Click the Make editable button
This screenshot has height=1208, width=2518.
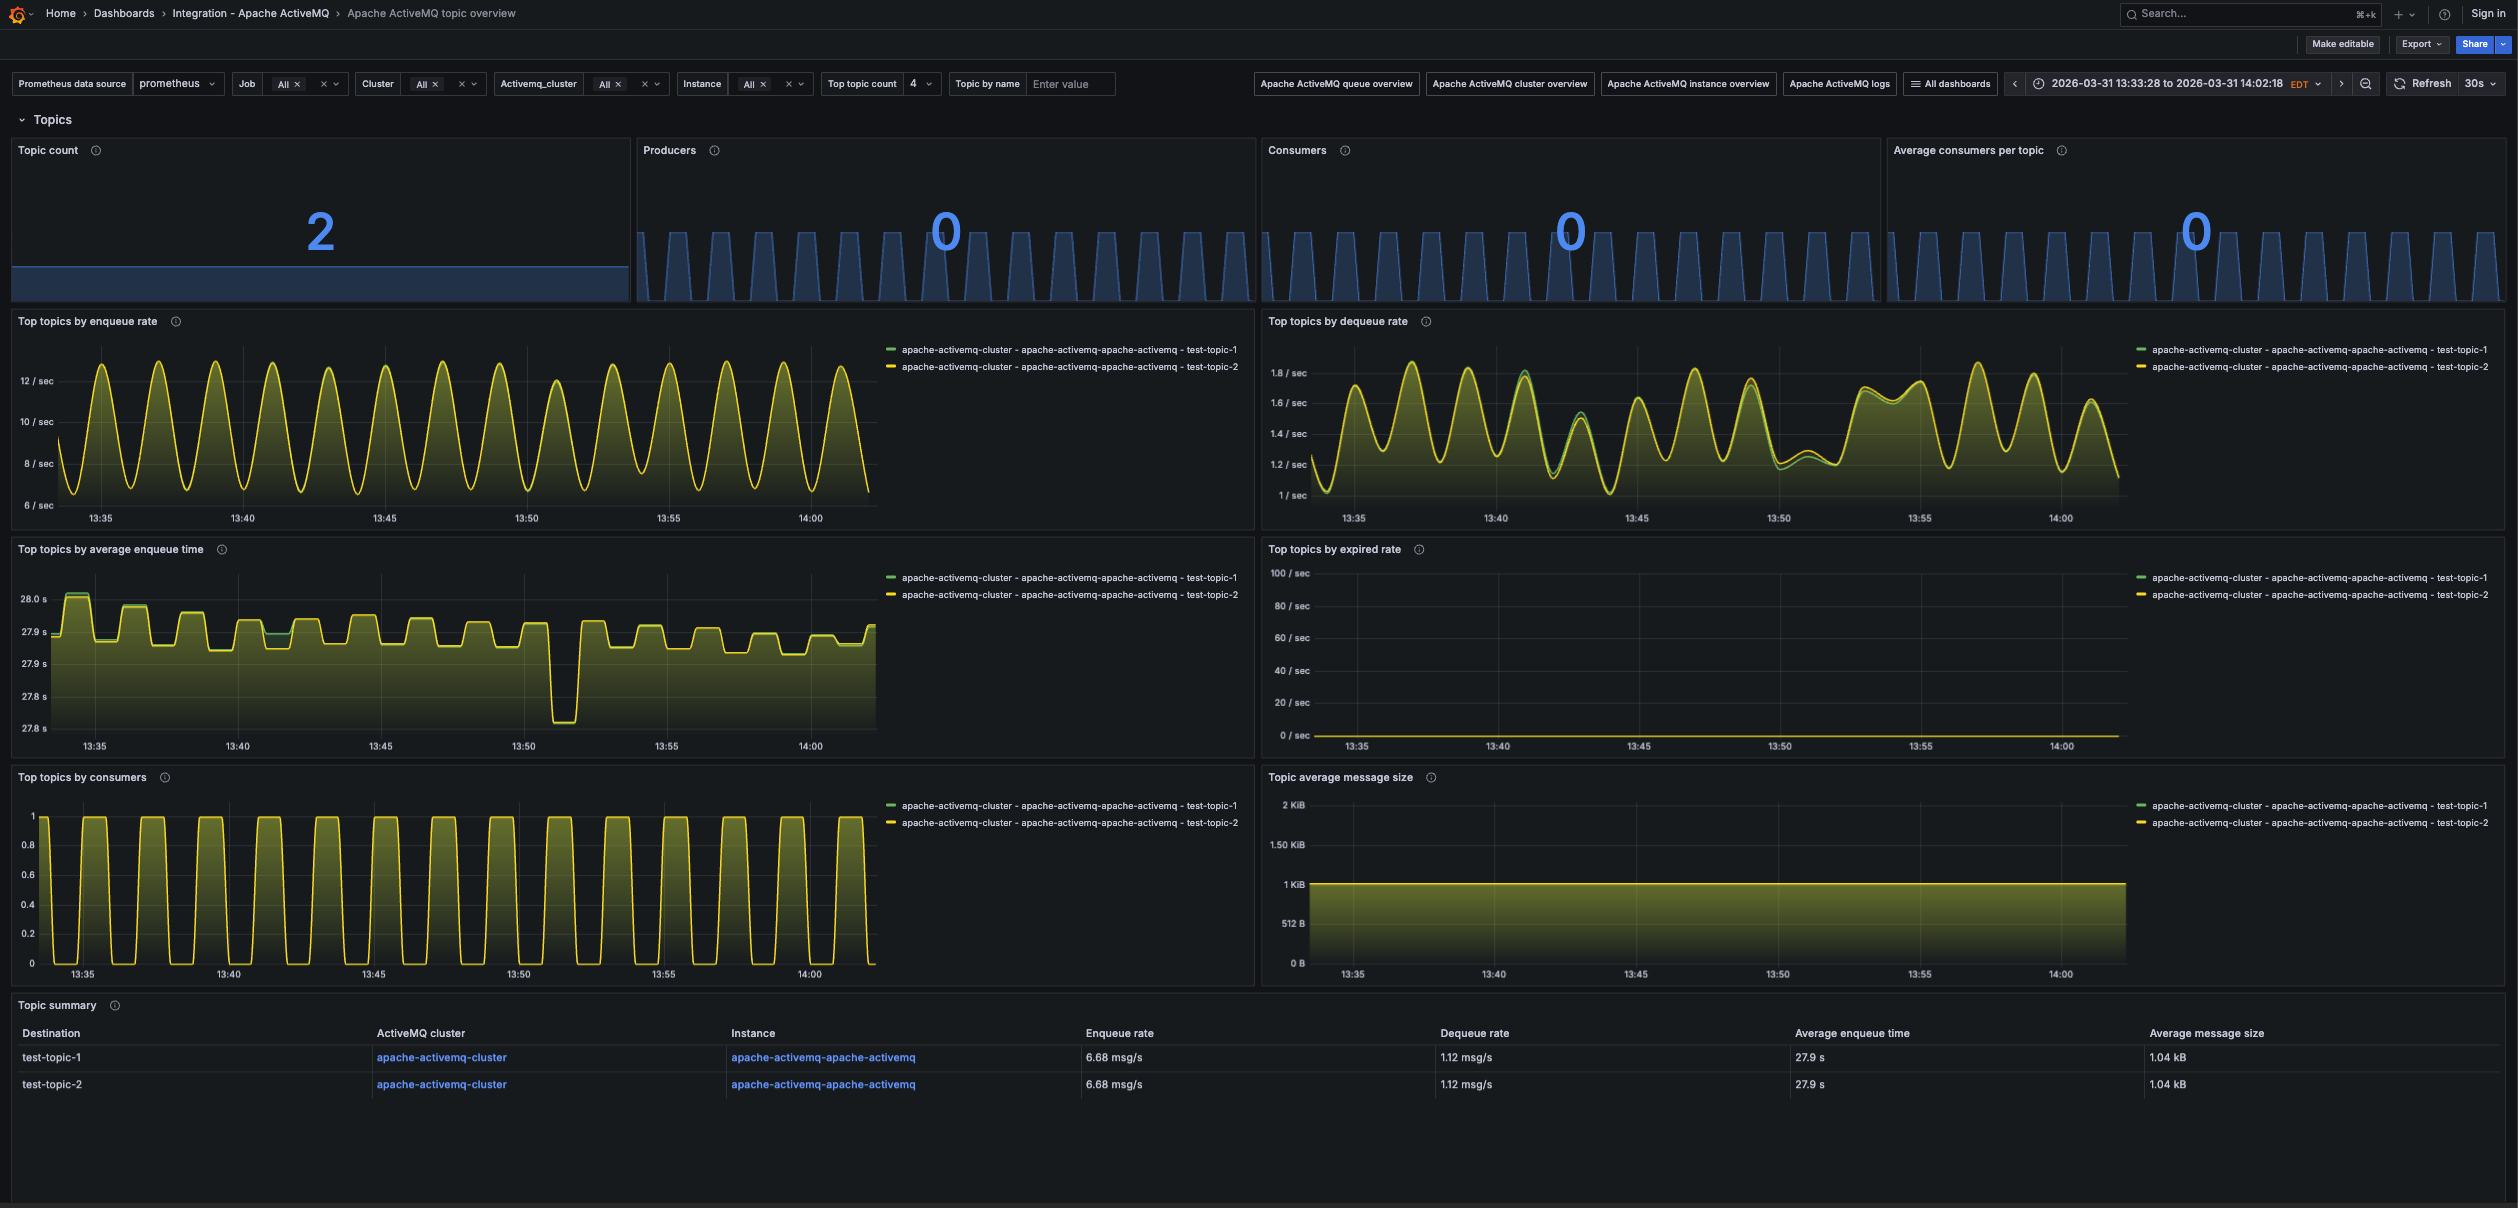[2342, 44]
